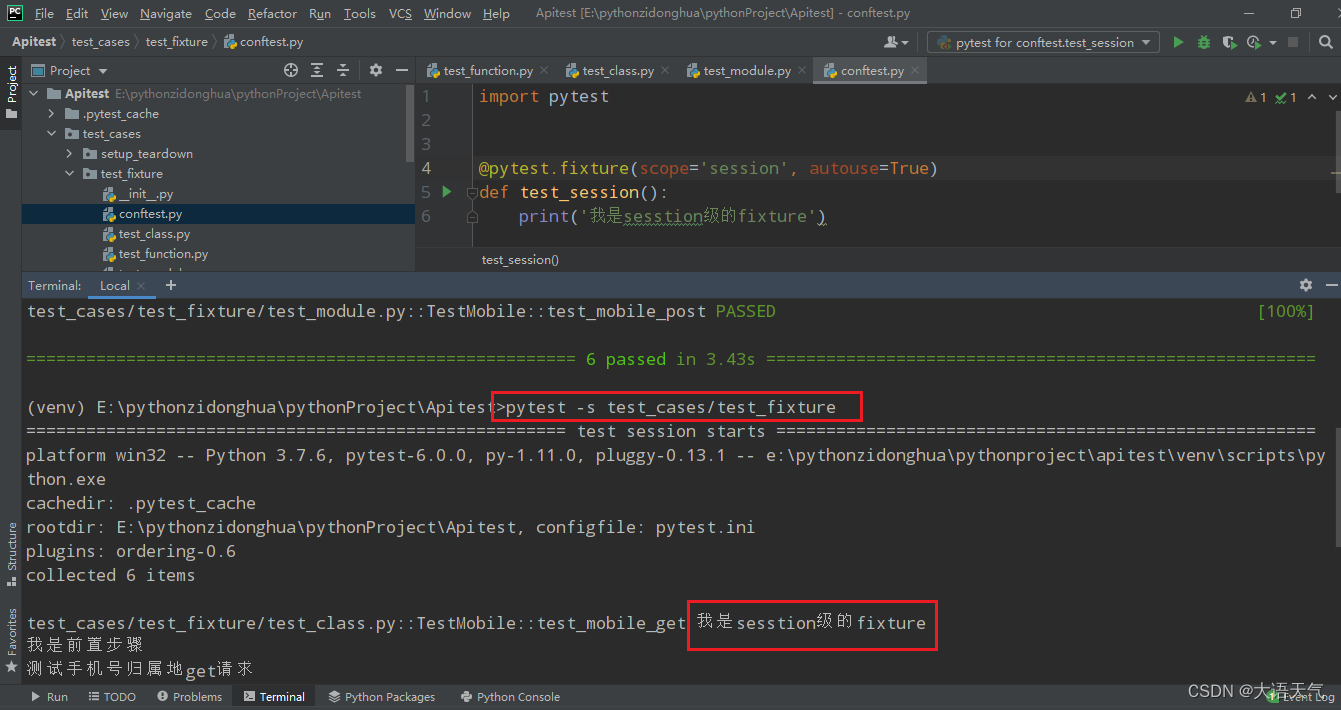Toggle the Problems tool window
The image size is (1341, 710).
pos(189,696)
